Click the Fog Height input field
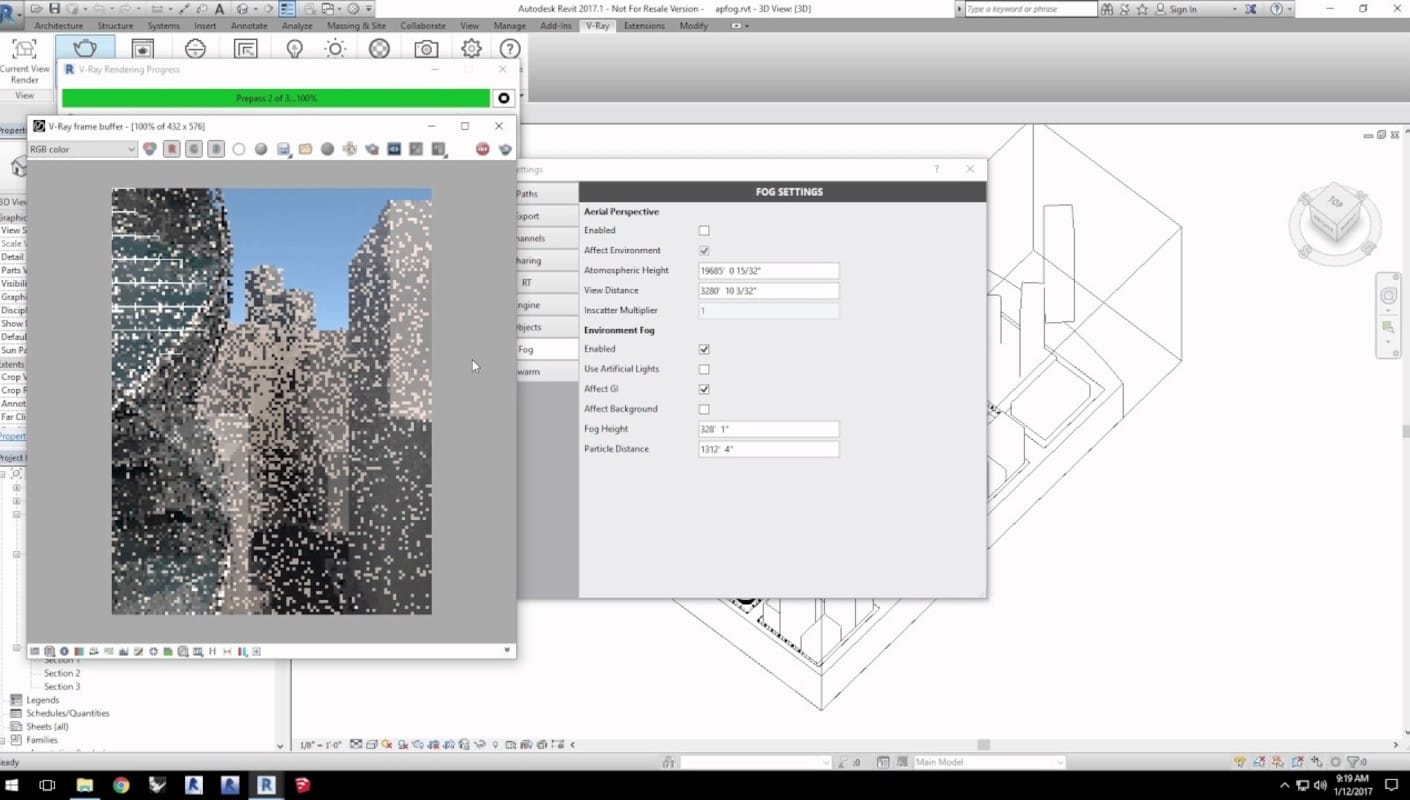Image resolution: width=1410 pixels, height=800 pixels. click(x=768, y=429)
